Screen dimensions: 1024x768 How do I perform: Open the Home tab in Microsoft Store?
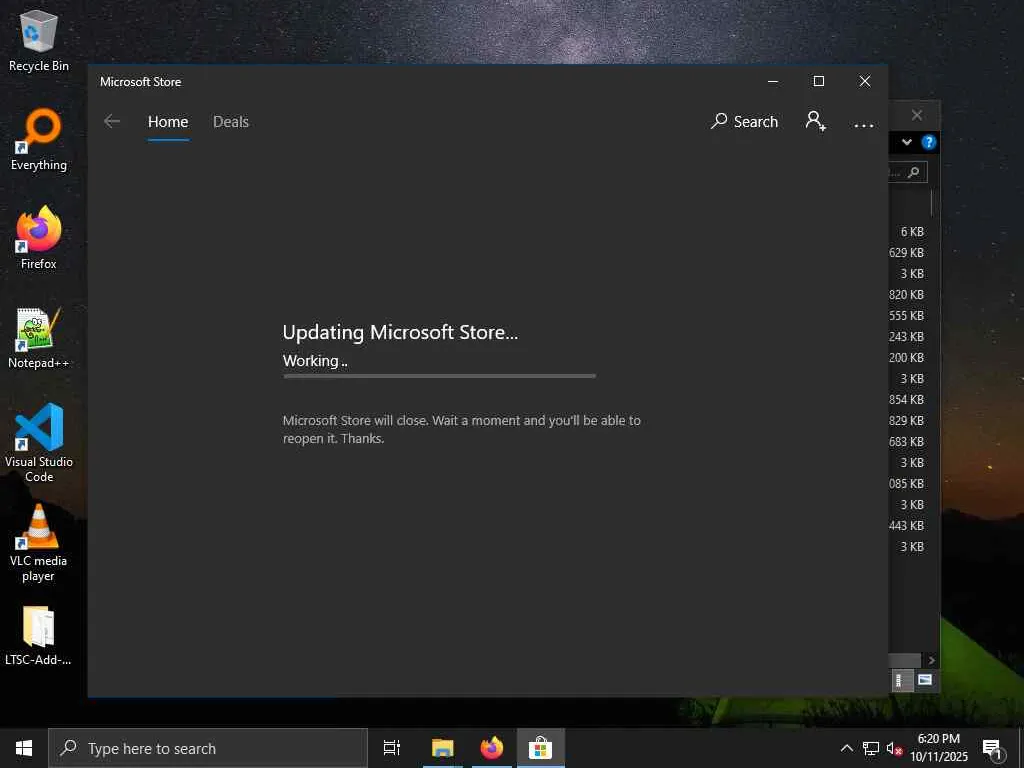[168, 122]
